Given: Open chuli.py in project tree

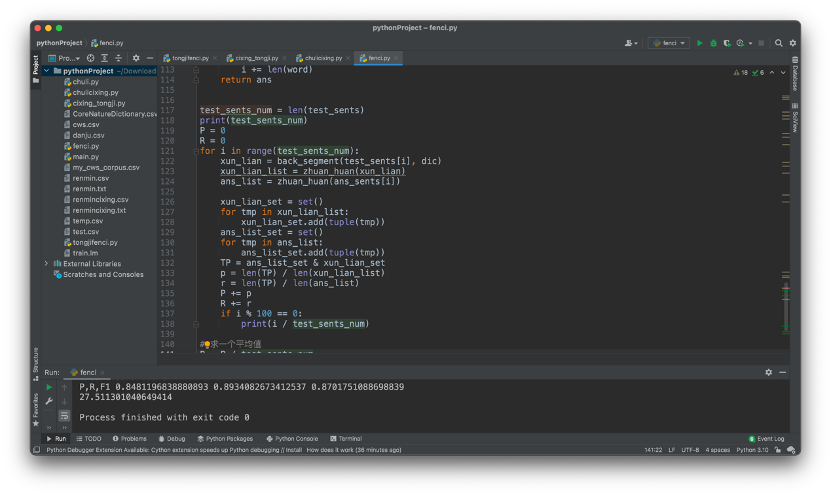Looking at the screenshot, I should click(81, 82).
